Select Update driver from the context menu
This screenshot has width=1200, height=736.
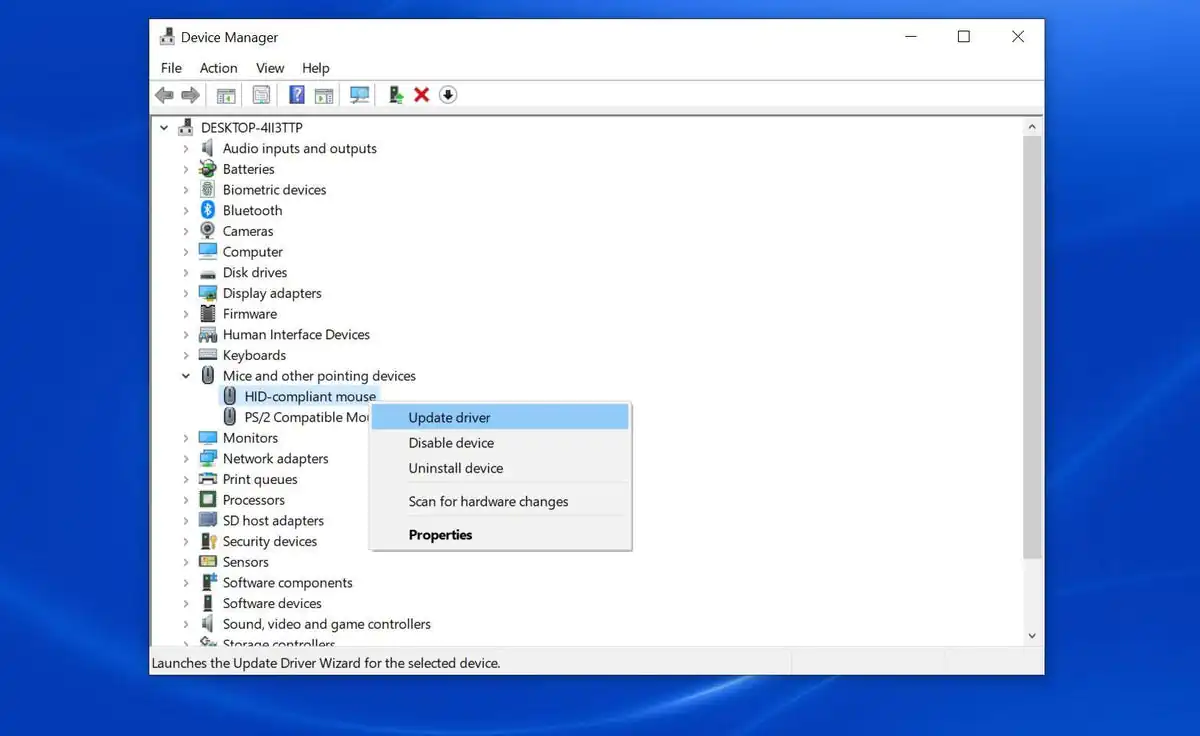pyautogui.click(x=448, y=417)
